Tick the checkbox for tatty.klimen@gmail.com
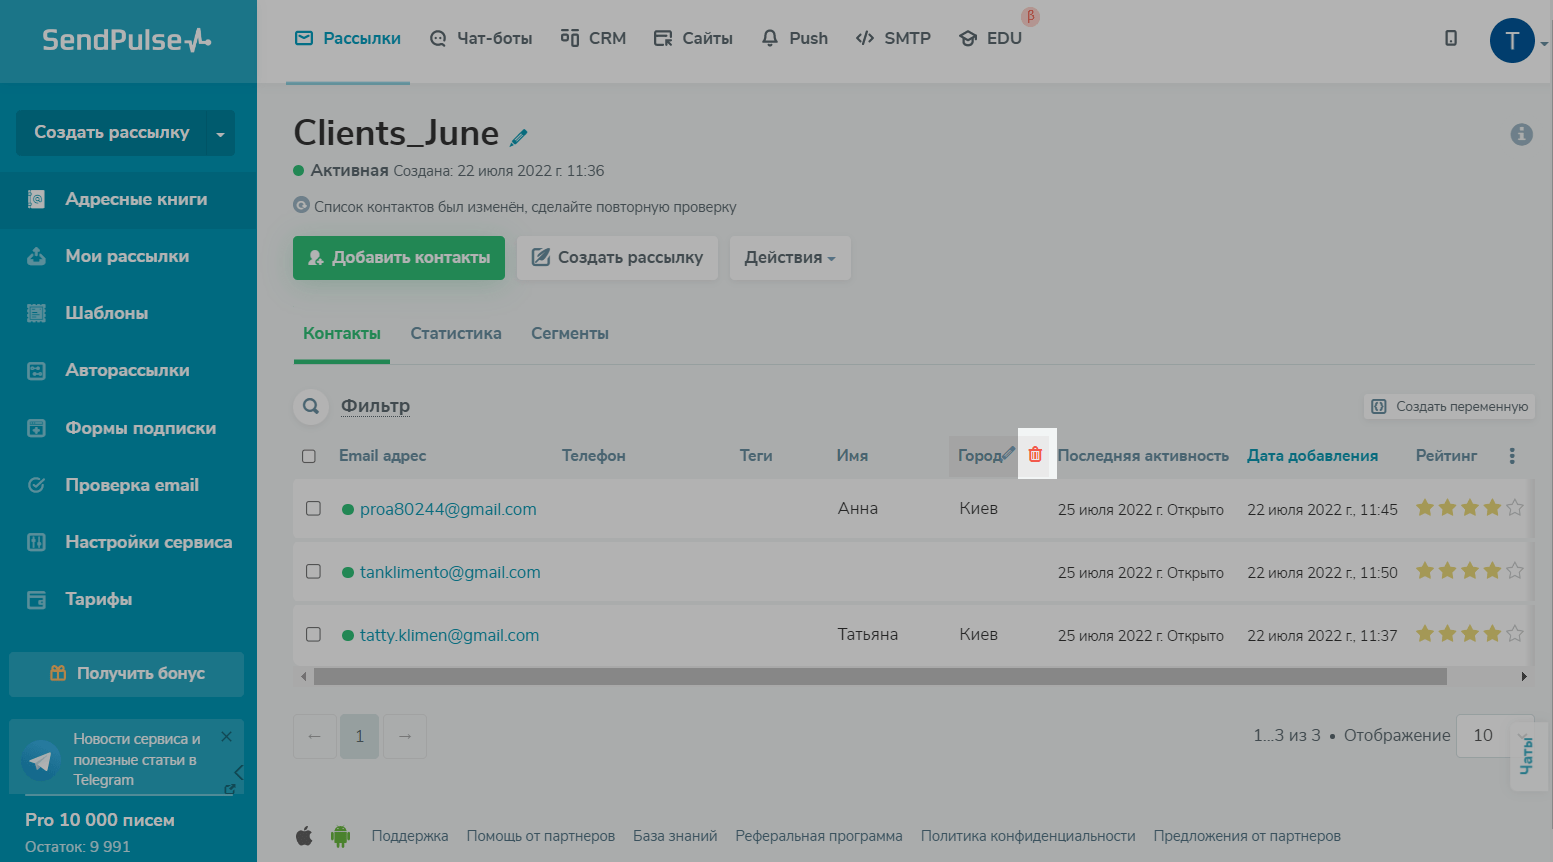 [313, 634]
